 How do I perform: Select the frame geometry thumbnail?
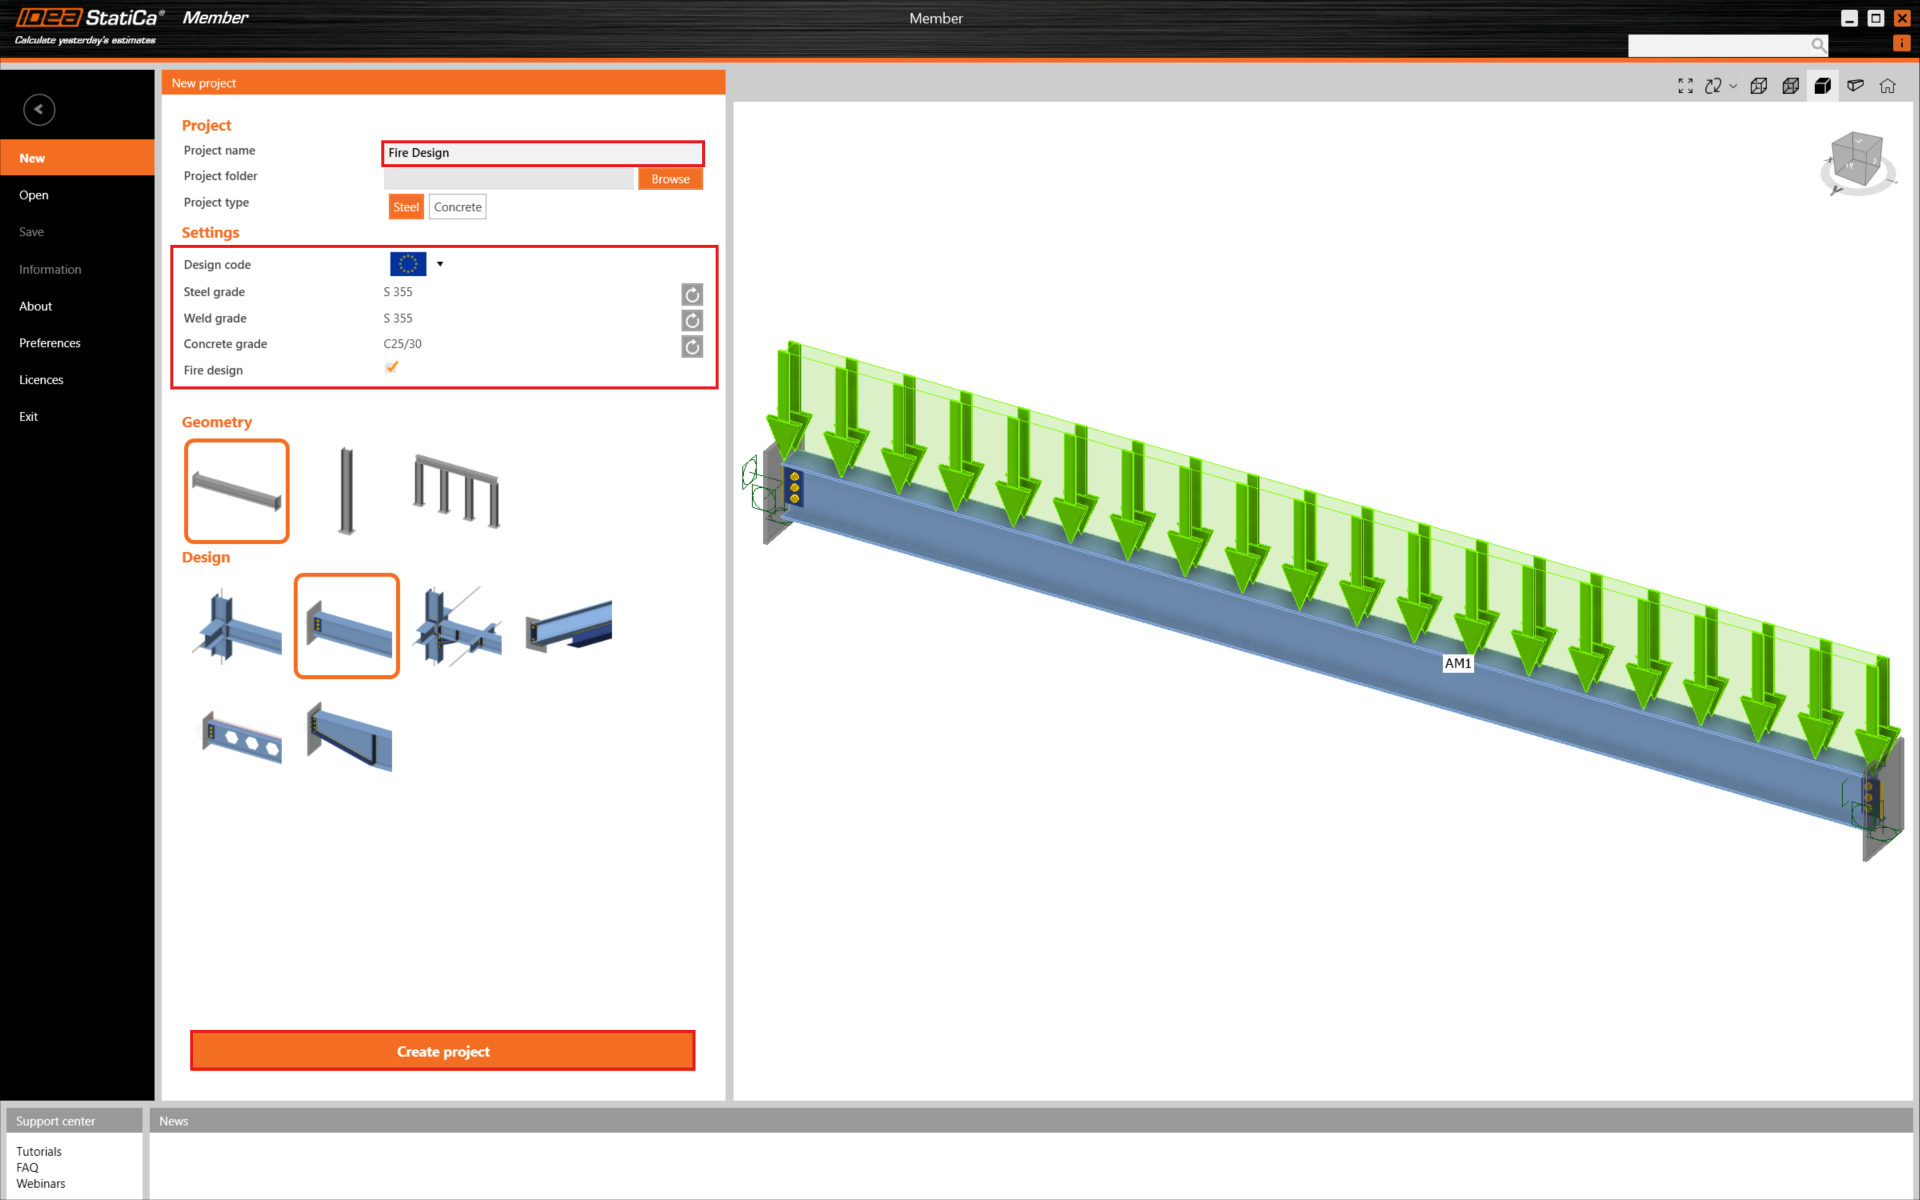457,491
